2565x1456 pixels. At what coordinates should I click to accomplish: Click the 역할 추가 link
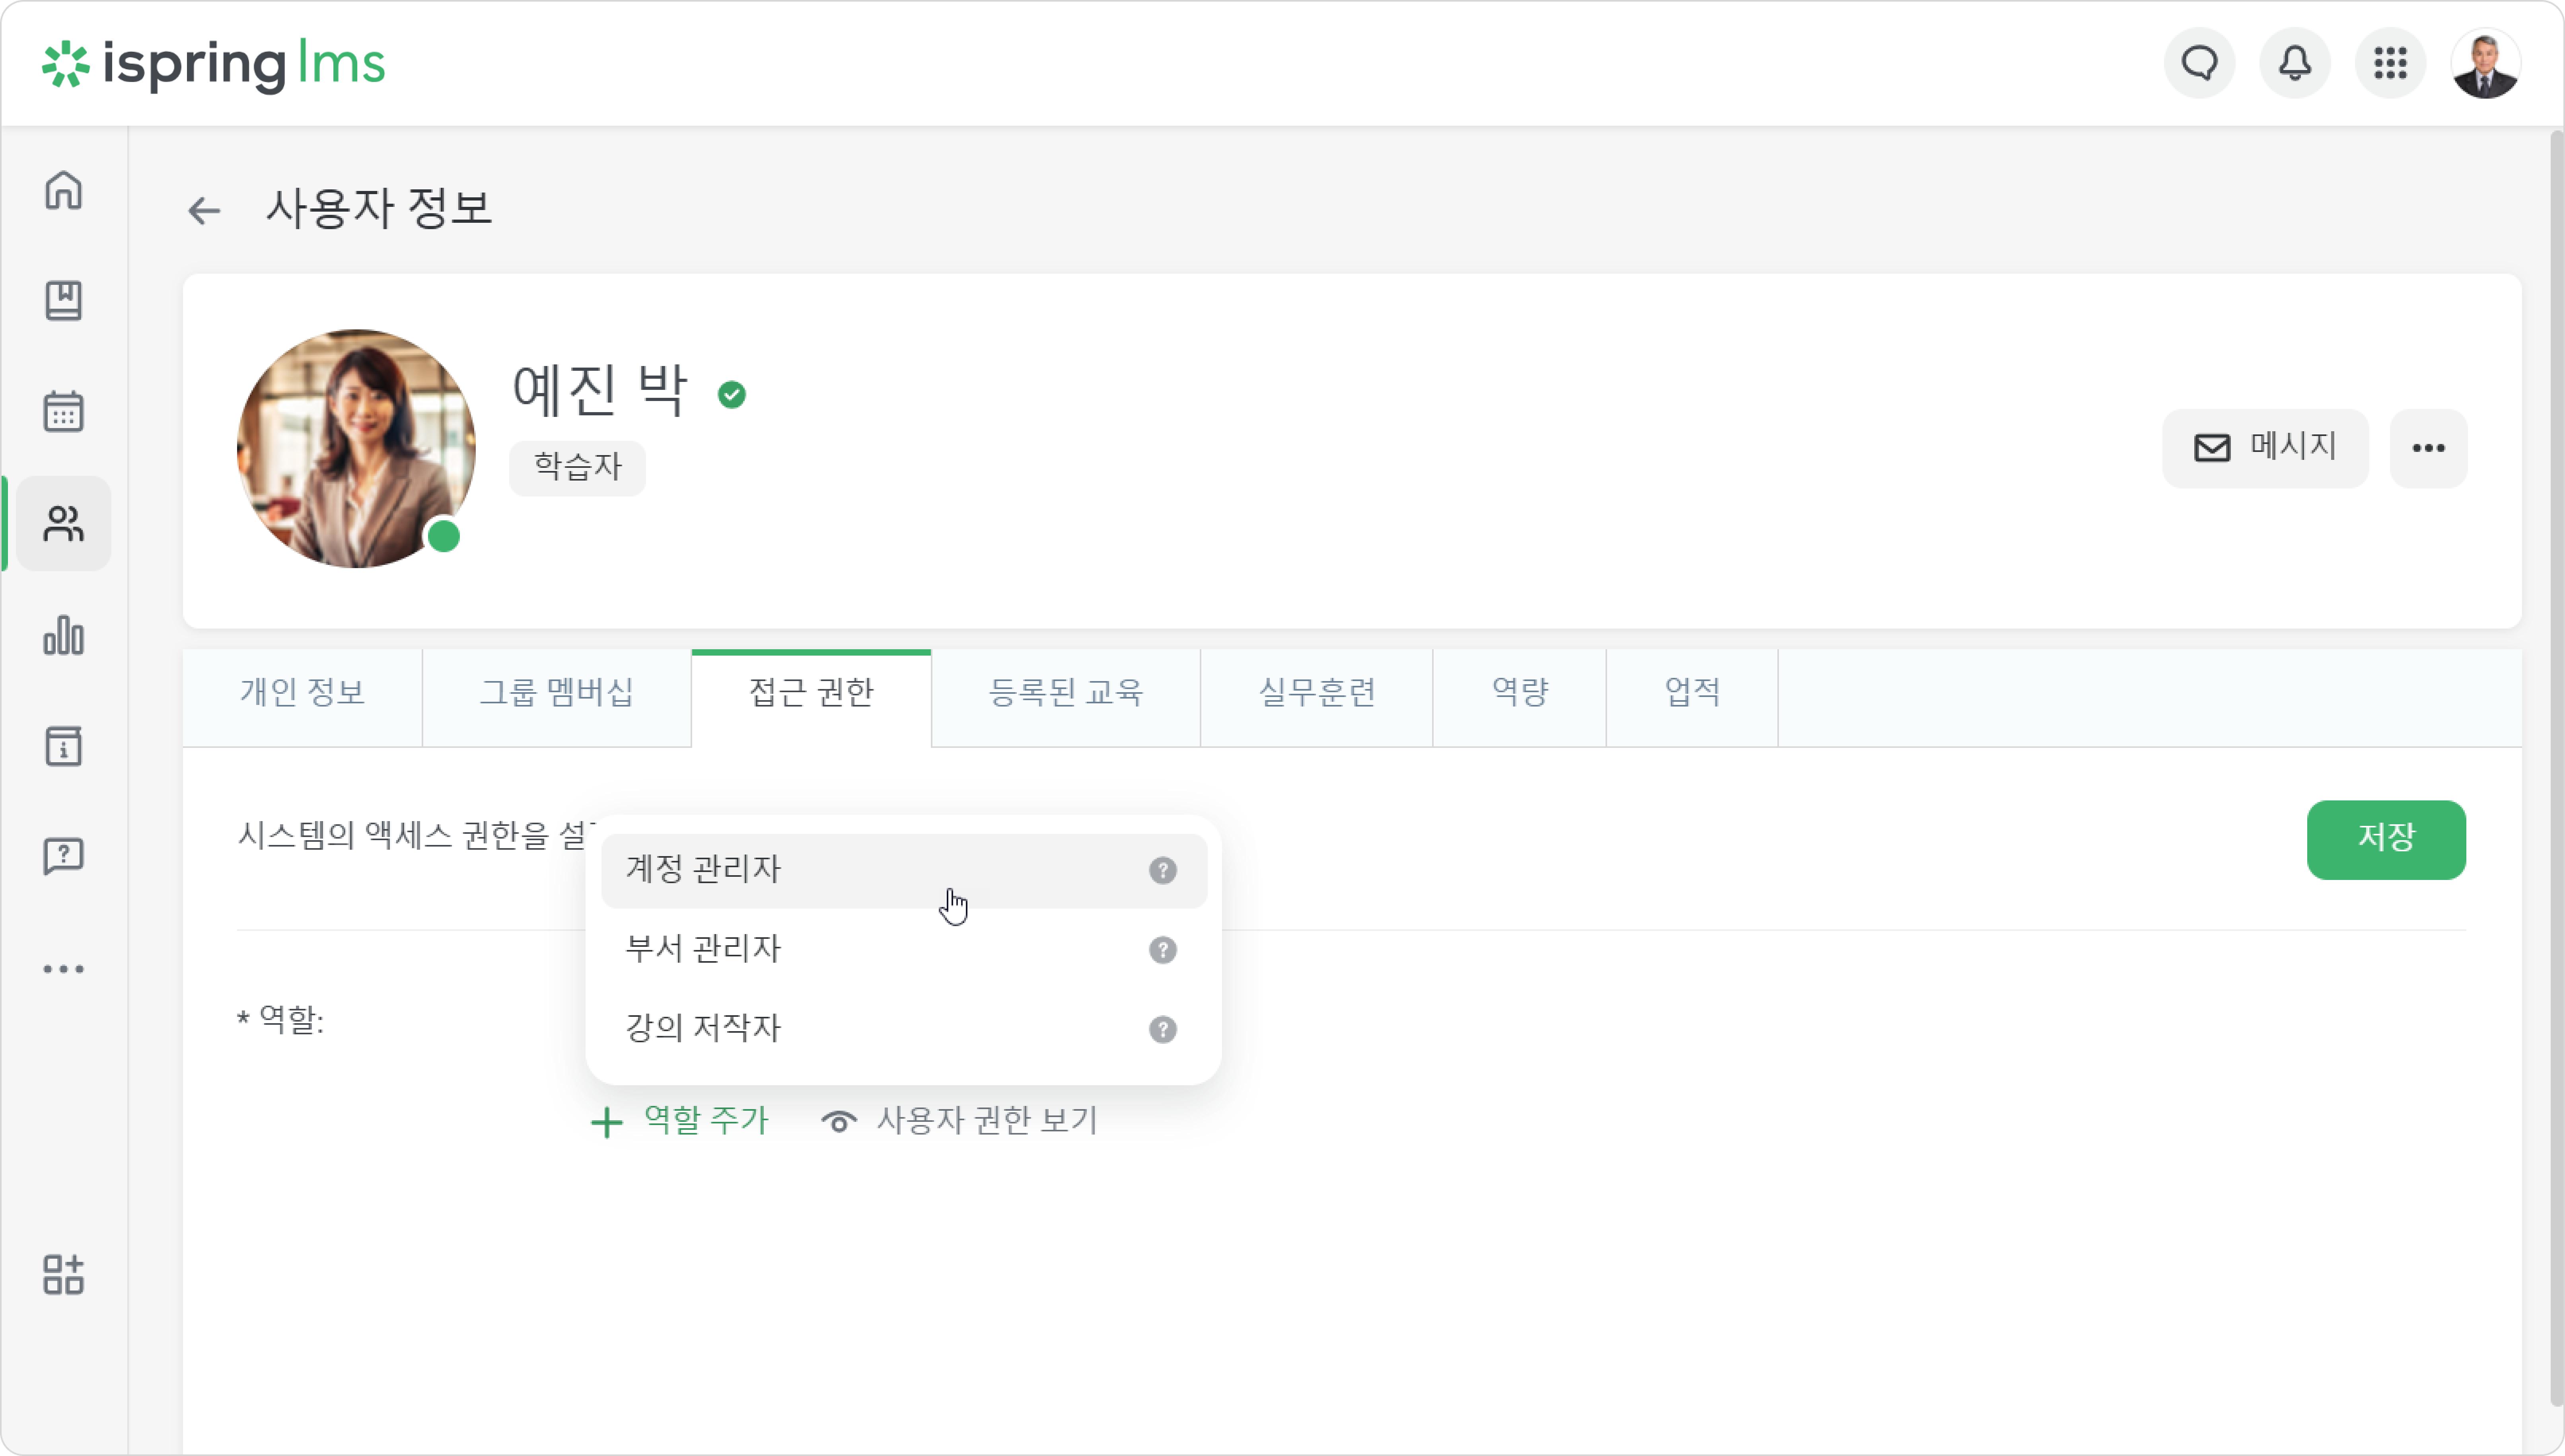679,1120
